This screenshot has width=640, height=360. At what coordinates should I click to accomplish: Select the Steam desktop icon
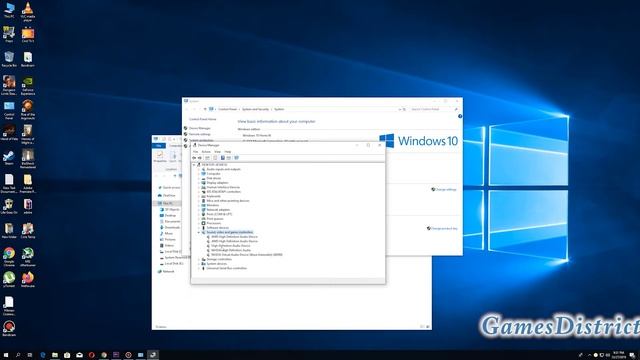coord(9,158)
